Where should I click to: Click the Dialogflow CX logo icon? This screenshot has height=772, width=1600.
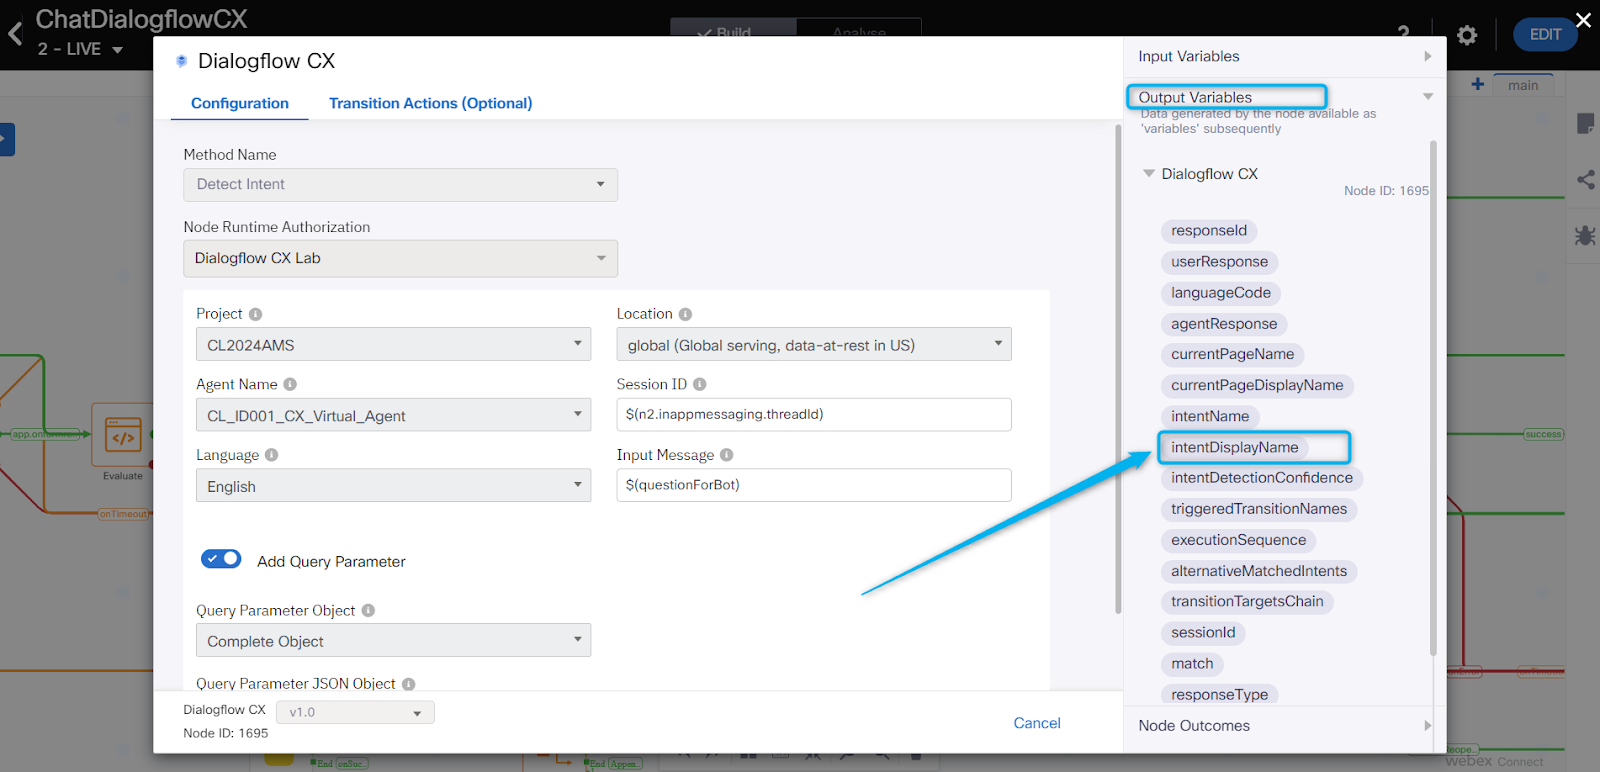click(181, 61)
